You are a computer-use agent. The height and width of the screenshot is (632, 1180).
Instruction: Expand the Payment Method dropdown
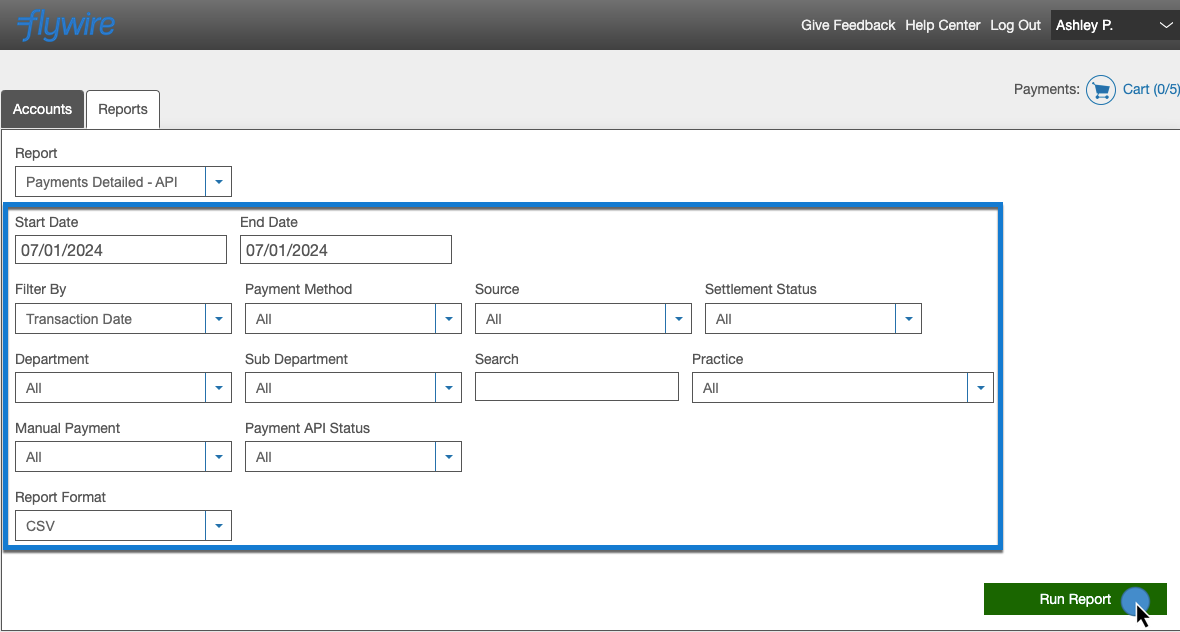[353, 319]
